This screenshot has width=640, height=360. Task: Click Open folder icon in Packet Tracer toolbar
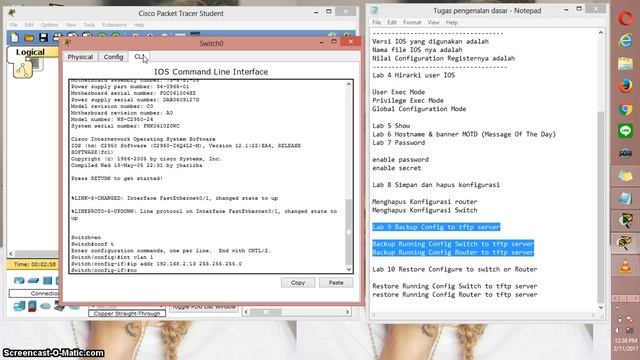pyautogui.click(x=29, y=38)
